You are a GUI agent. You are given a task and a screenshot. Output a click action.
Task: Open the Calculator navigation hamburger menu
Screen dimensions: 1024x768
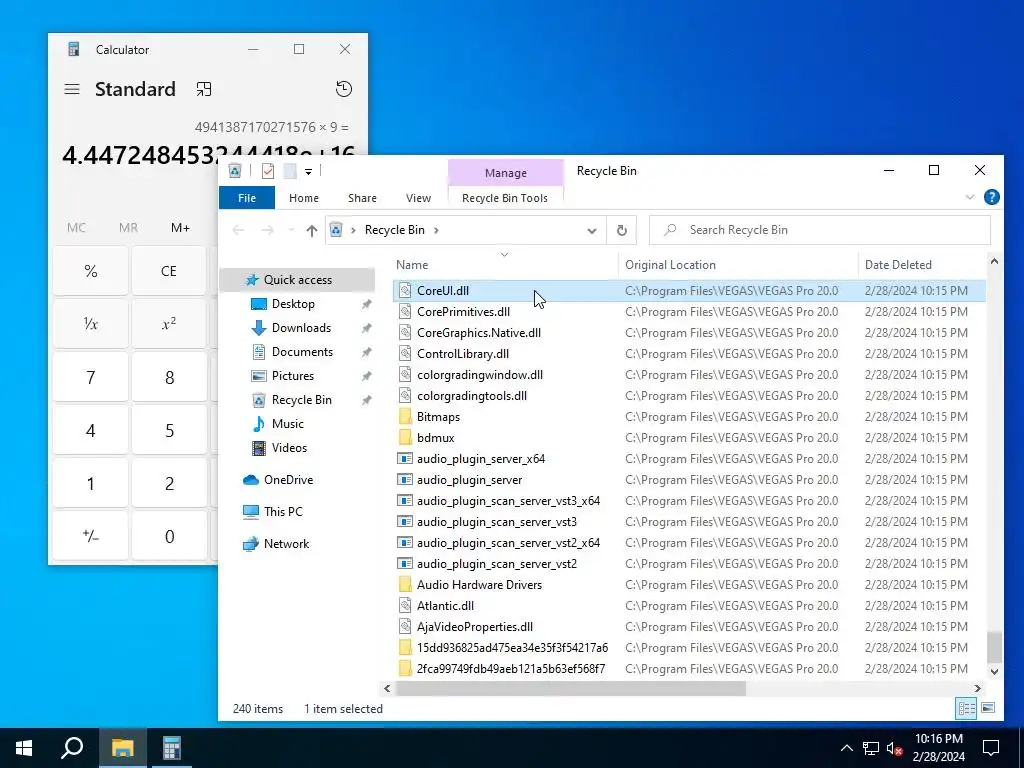(72, 89)
